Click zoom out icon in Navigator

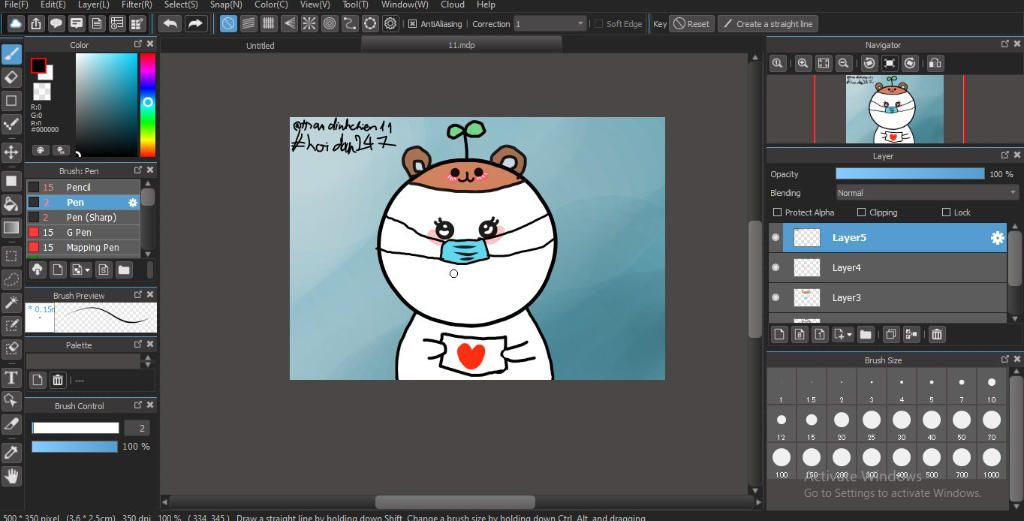tap(844, 63)
